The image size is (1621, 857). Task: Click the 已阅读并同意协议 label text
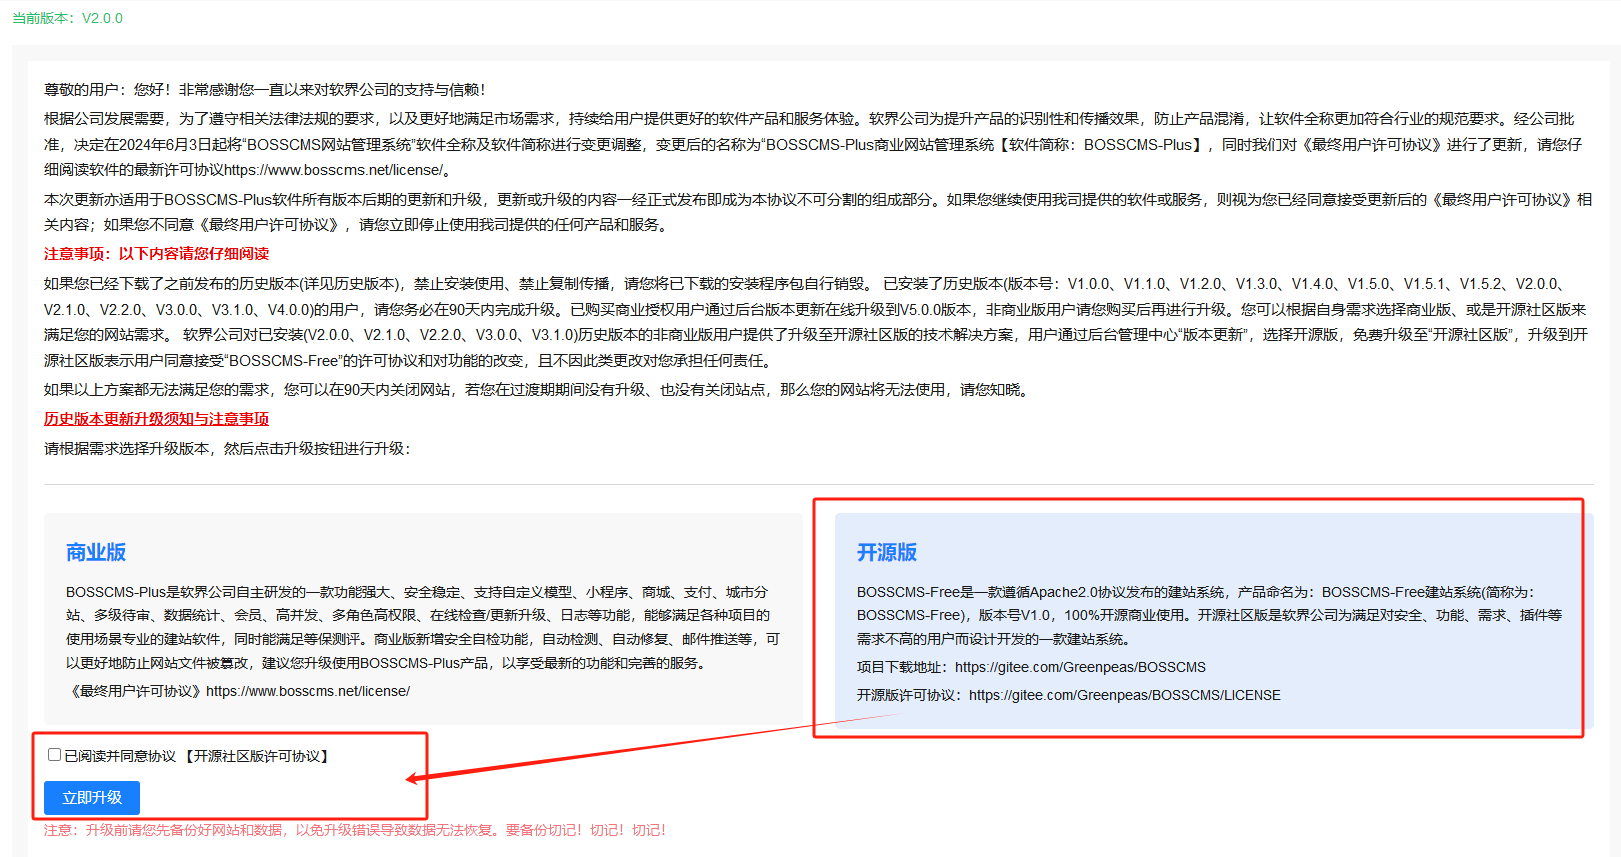120,756
